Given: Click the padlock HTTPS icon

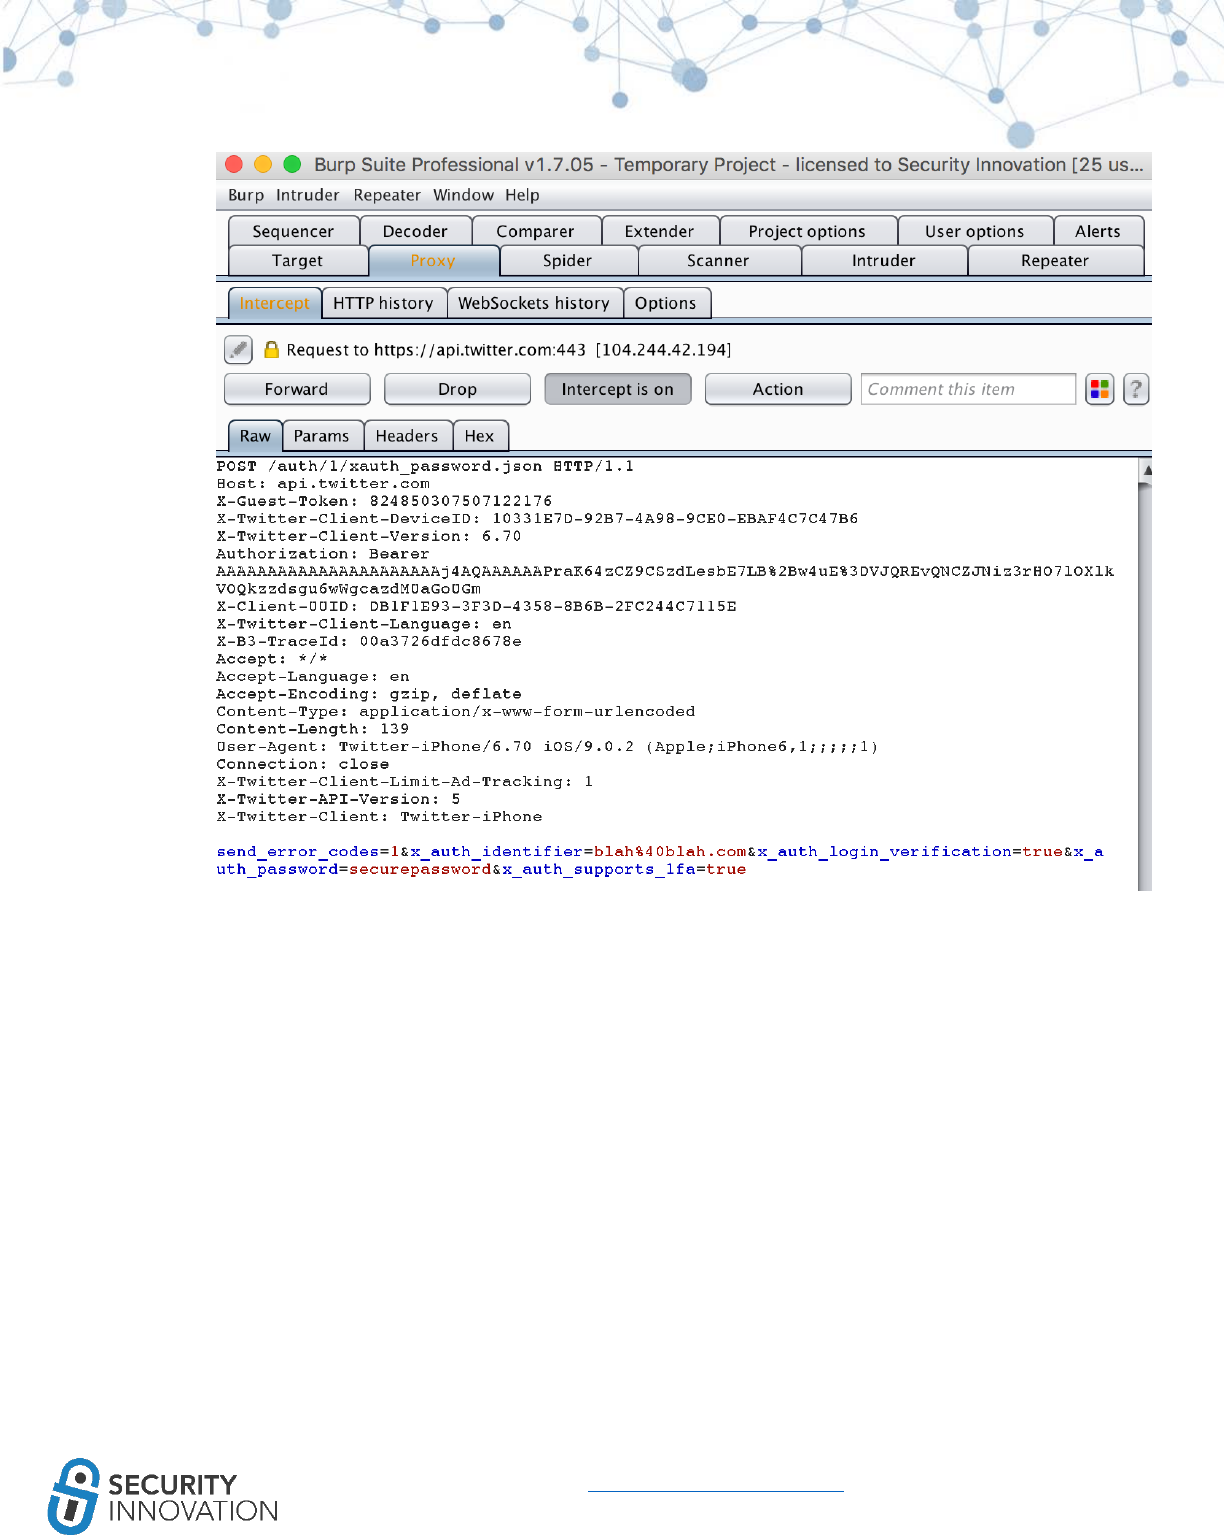Looking at the screenshot, I should click(271, 349).
